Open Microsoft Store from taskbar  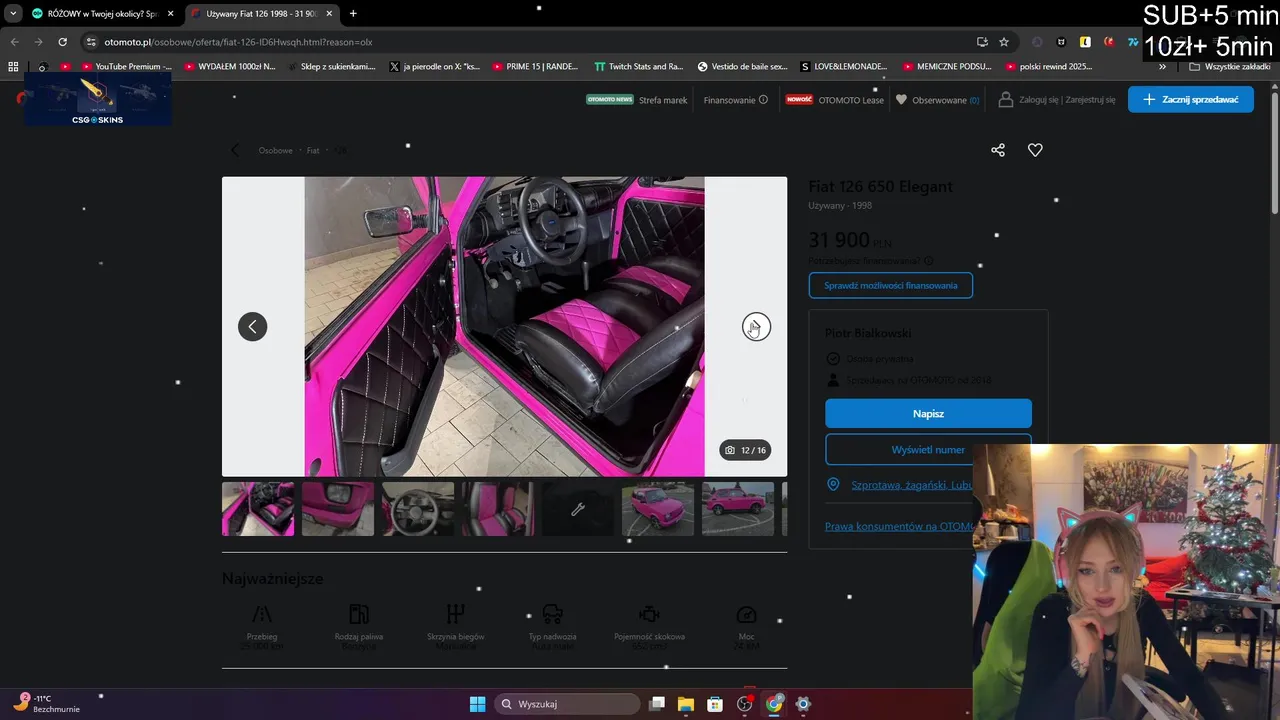tap(715, 704)
